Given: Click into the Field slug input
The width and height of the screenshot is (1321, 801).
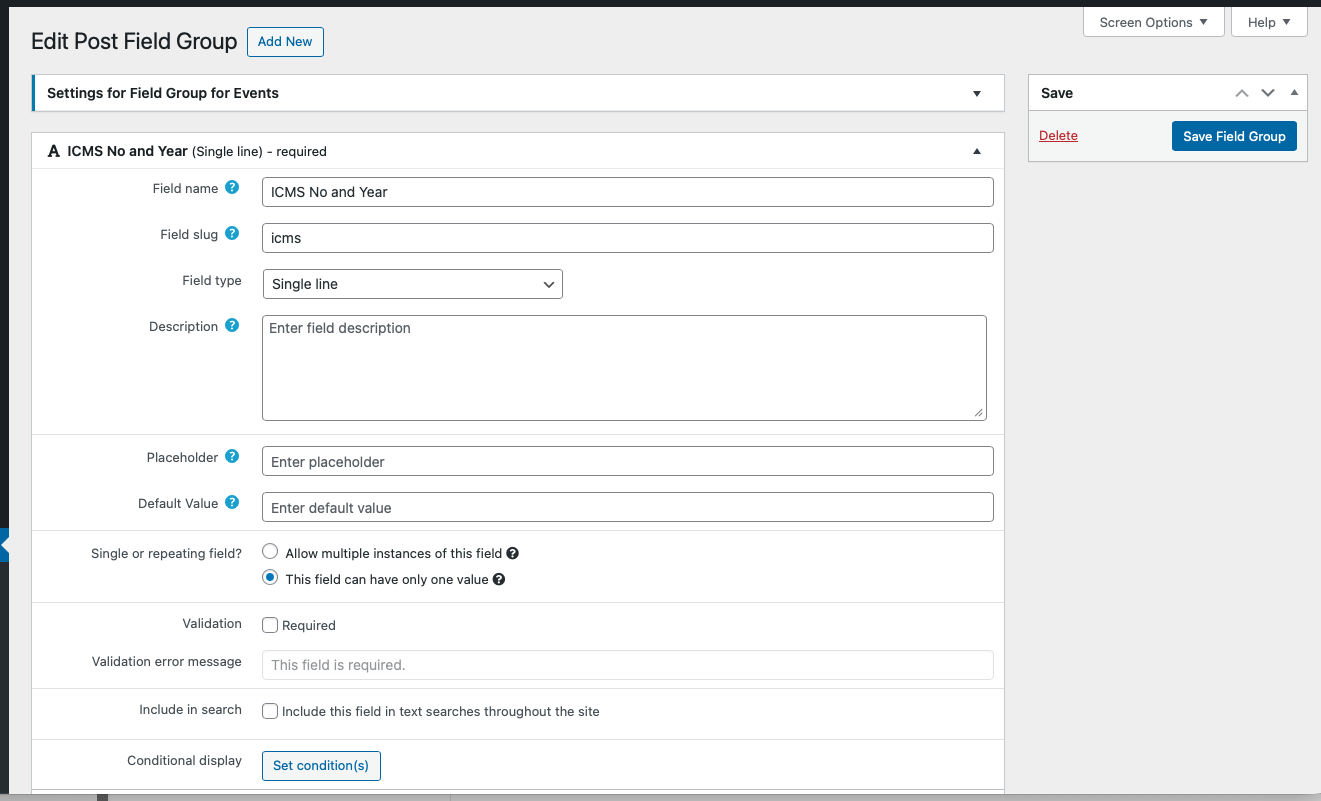Looking at the screenshot, I should point(628,238).
